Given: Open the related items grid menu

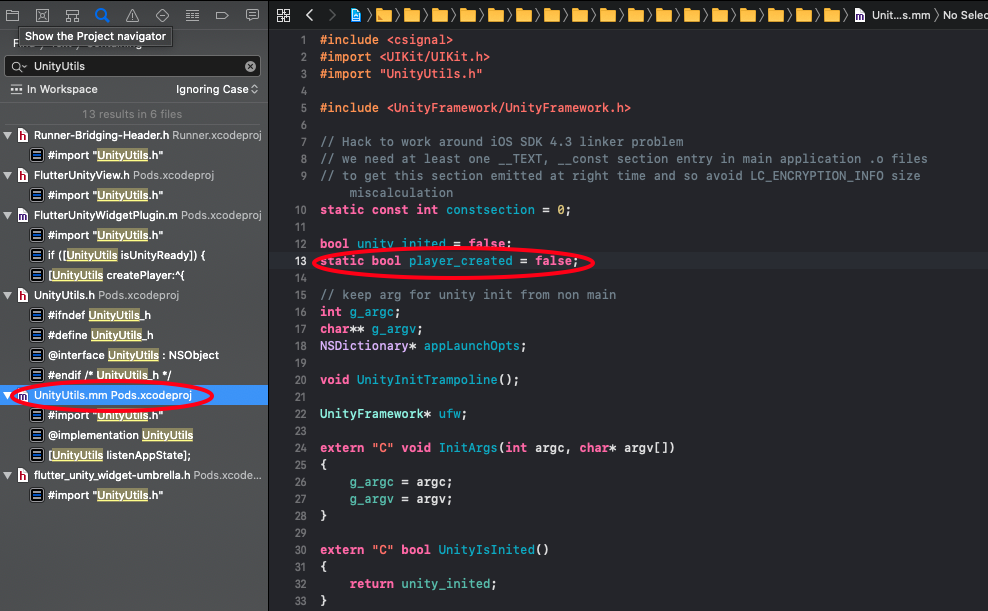Looking at the screenshot, I should pyautogui.click(x=284, y=15).
